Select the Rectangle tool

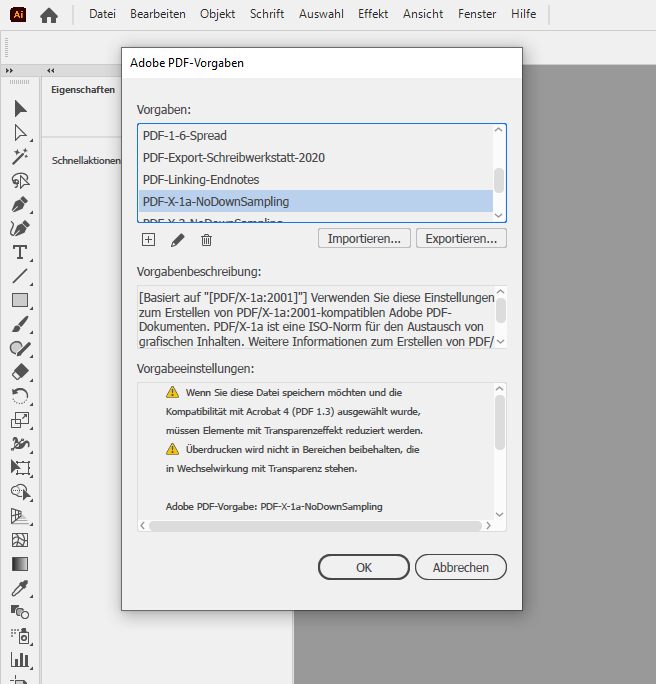pyautogui.click(x=20, y=300)
